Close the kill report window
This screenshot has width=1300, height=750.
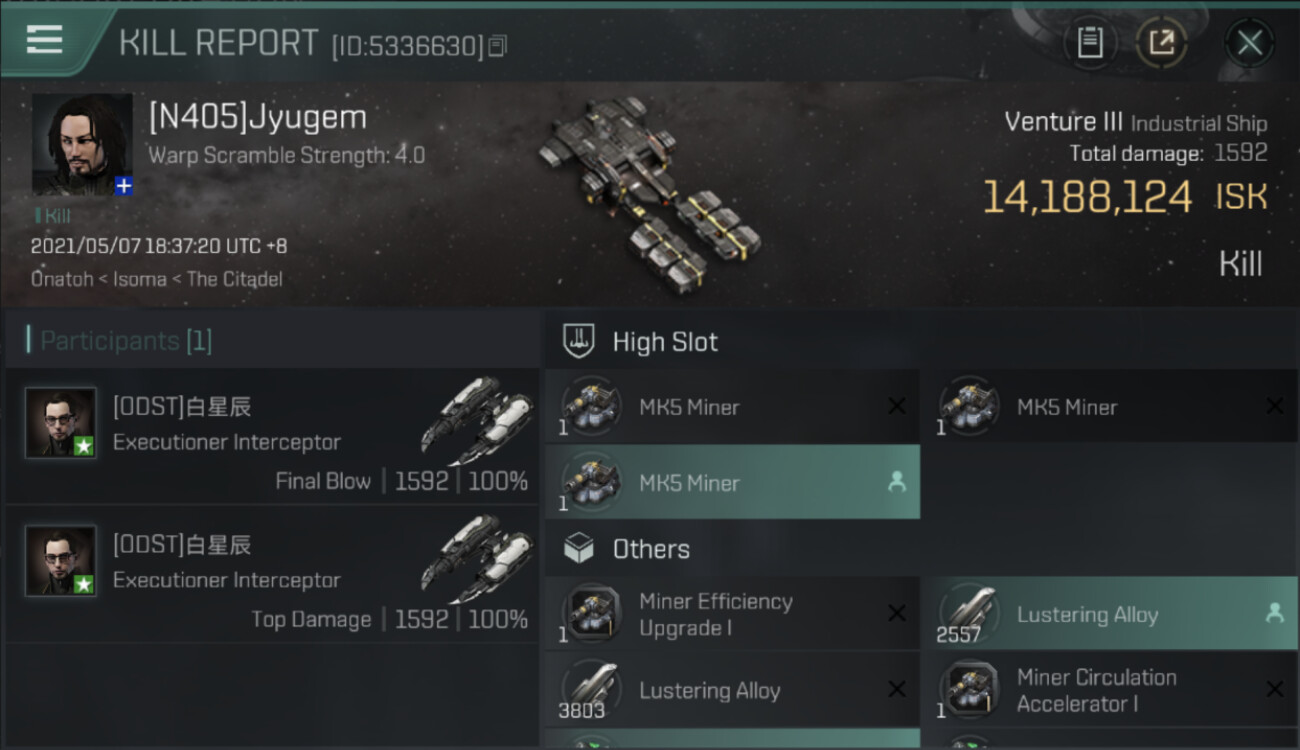pos(1249,43)
